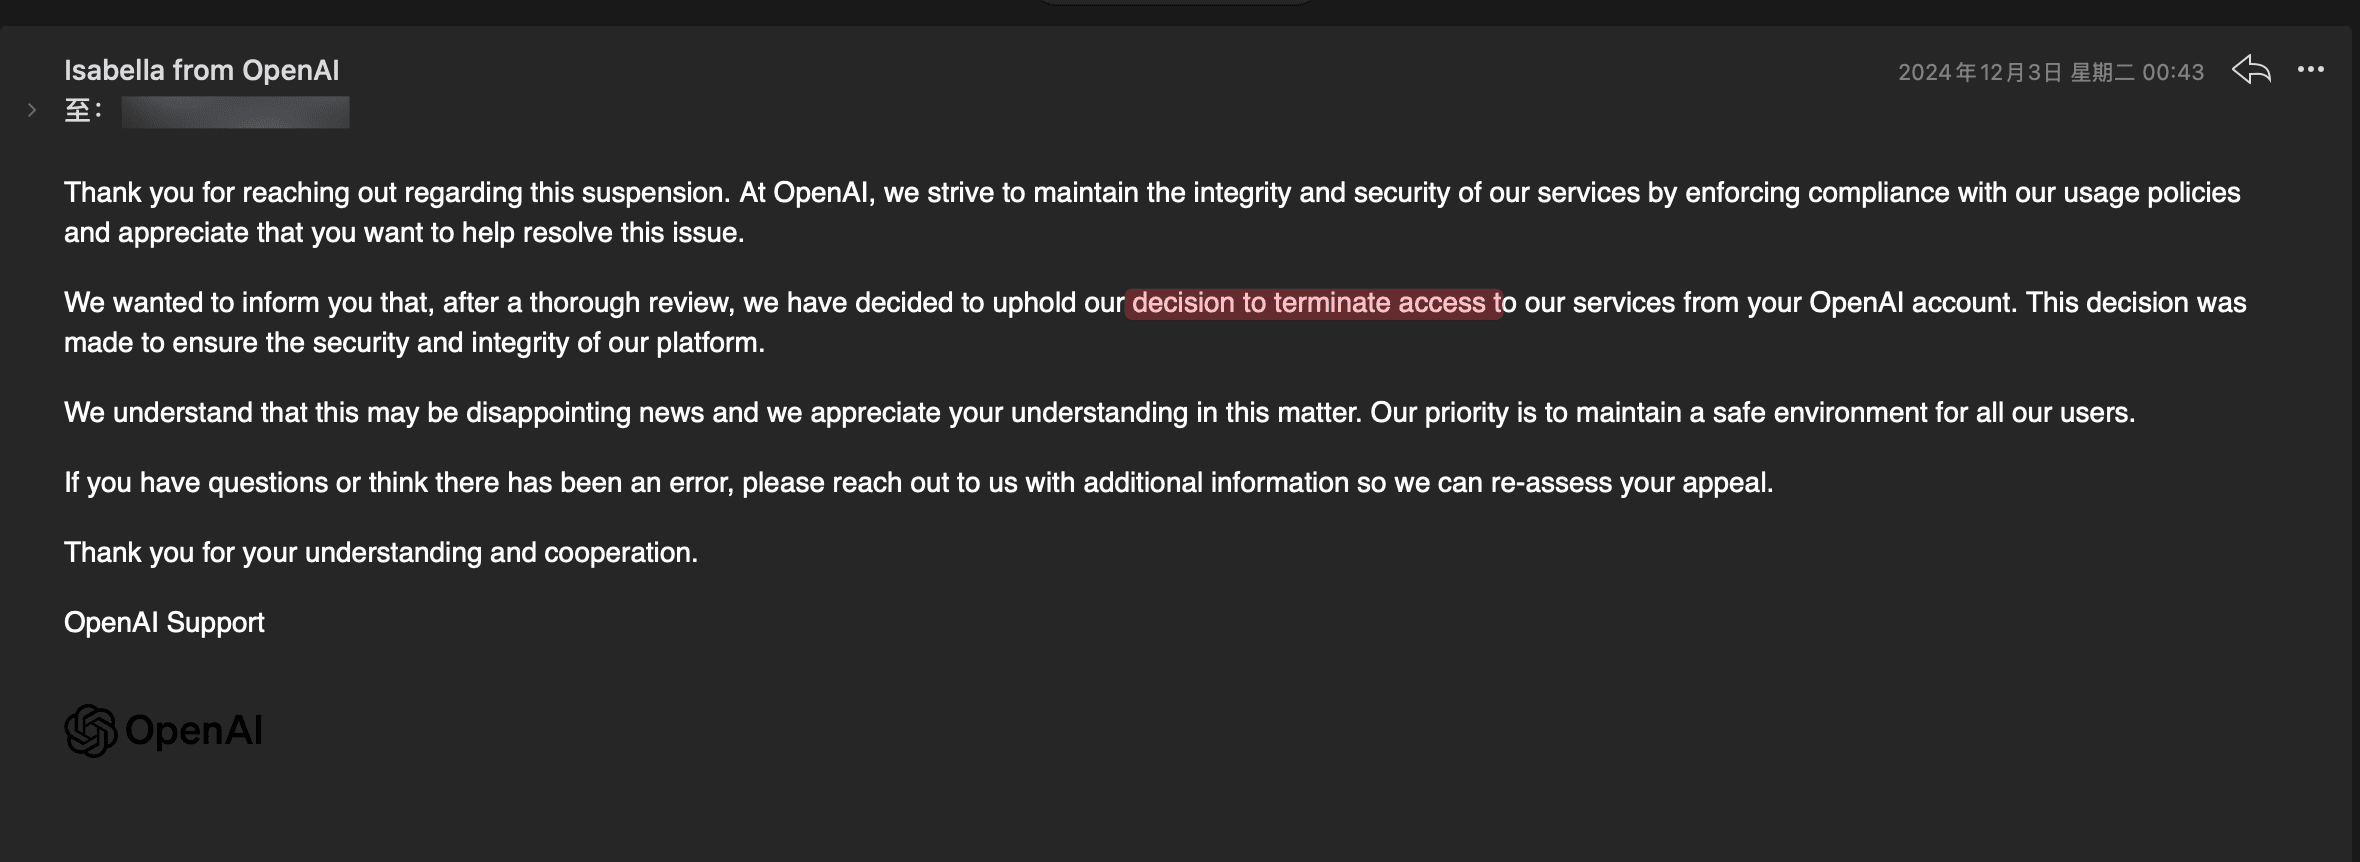Viewport: 2360px width, 862px height.
Task: Click the OpenAI wordmark in footer
Action: click(194, 731)
